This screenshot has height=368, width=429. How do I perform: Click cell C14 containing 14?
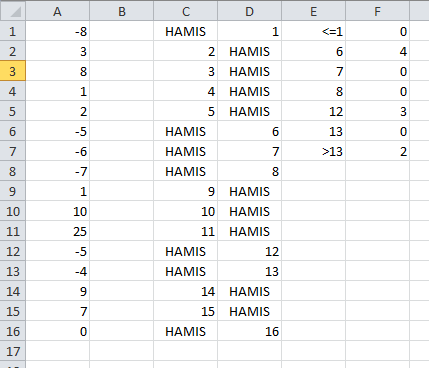tap(186, 291)
